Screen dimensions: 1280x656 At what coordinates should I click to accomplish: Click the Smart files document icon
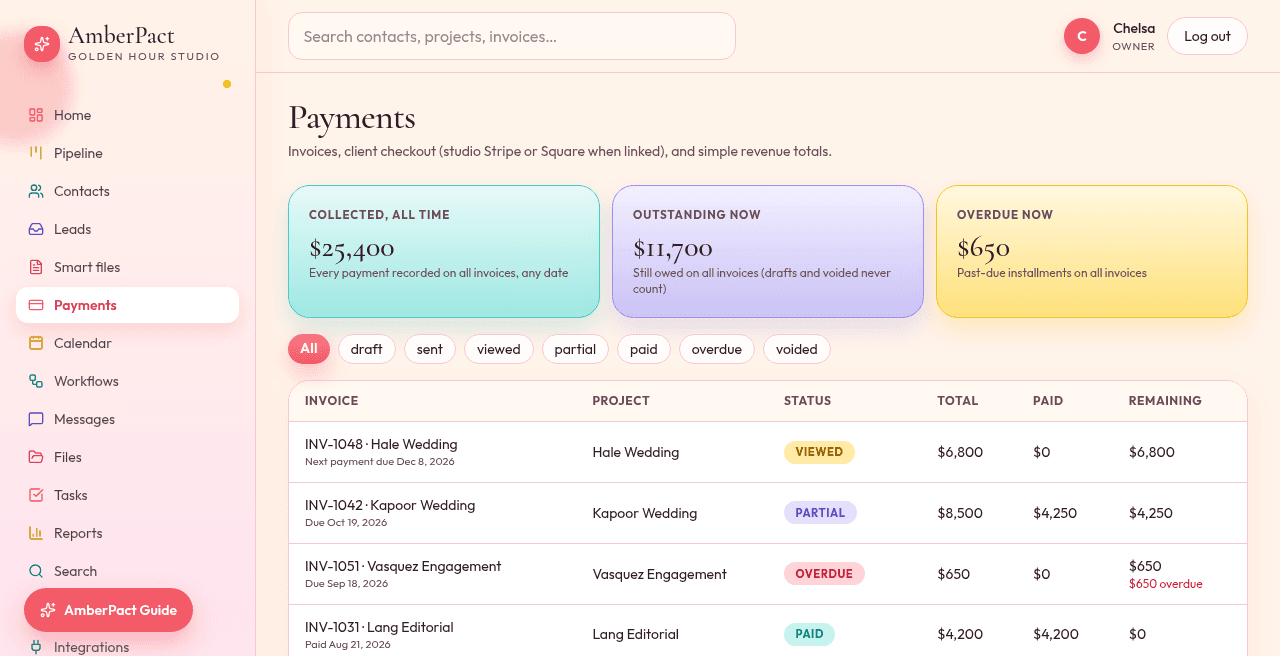(x=36, y=267)
